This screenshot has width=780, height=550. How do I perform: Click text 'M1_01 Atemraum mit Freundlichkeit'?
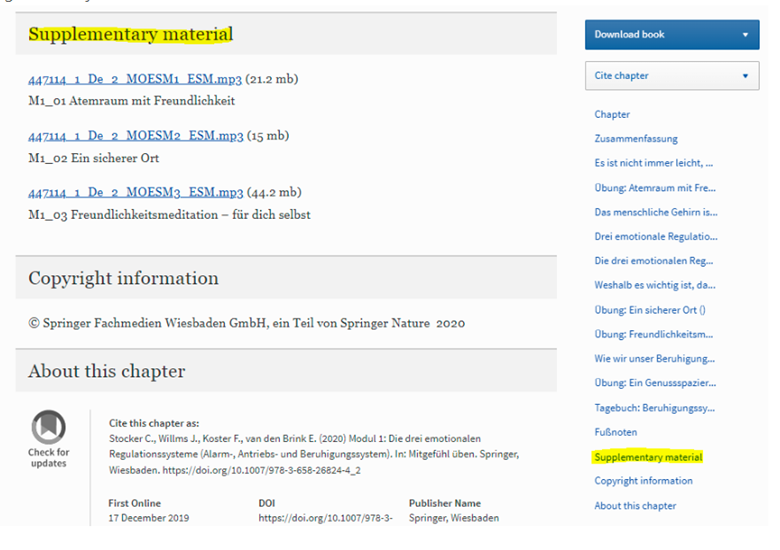(131, 101)
